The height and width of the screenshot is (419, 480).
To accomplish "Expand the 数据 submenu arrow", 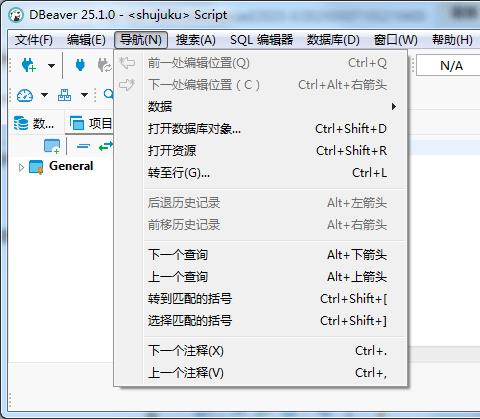I will pos(394,107).
